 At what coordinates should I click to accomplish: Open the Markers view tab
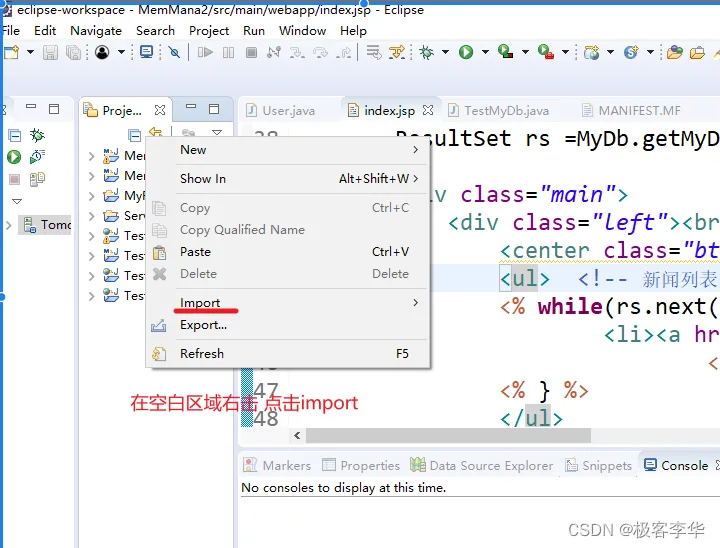(x=277, y=465)
